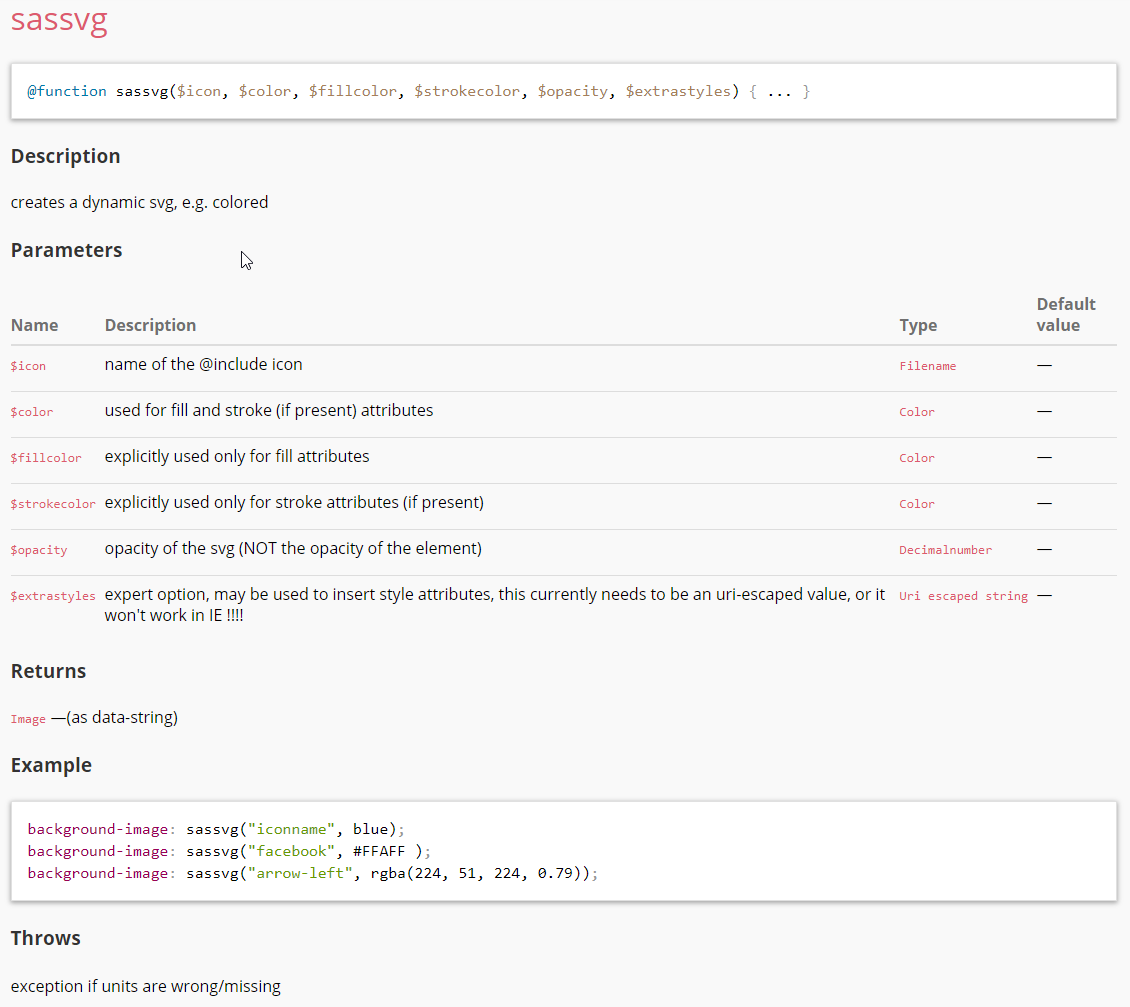Select the $color parameter name

click(32, 412)
